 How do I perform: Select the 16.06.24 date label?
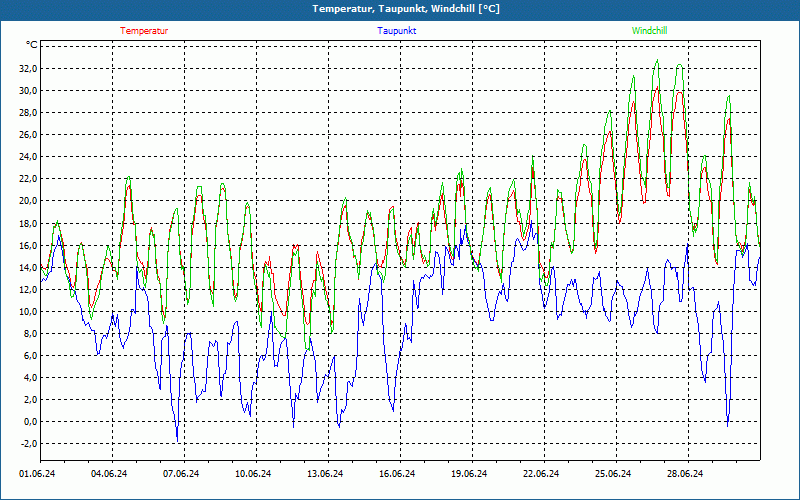(397, 474)
